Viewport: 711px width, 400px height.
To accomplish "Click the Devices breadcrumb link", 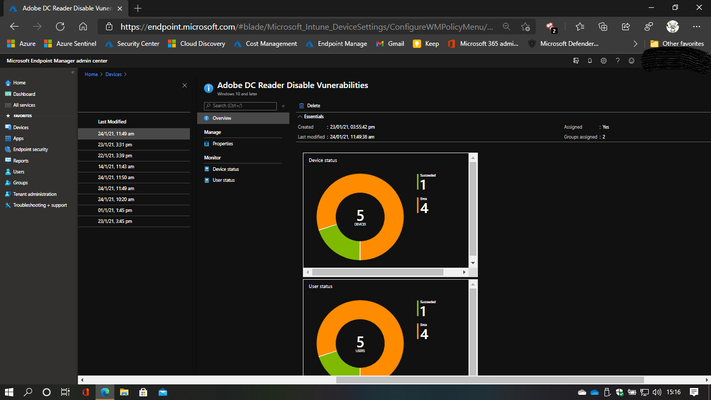I will tap(113, 74).
